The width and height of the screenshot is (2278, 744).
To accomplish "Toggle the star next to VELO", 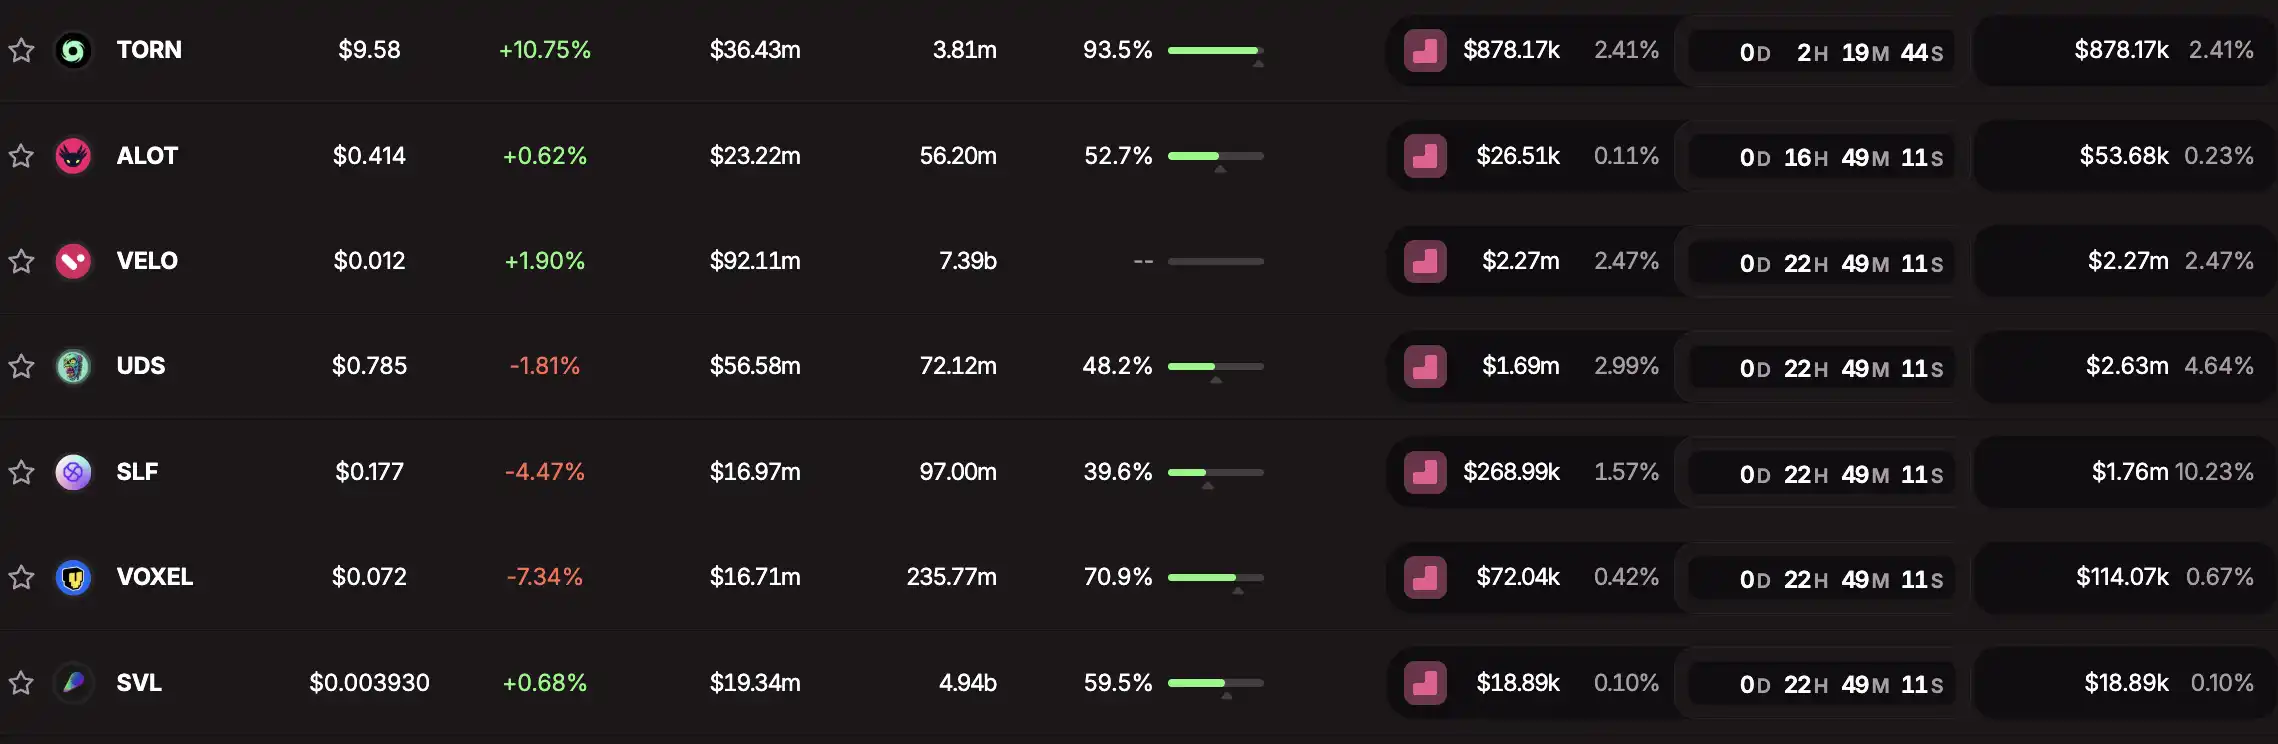I will click(21, 261).
